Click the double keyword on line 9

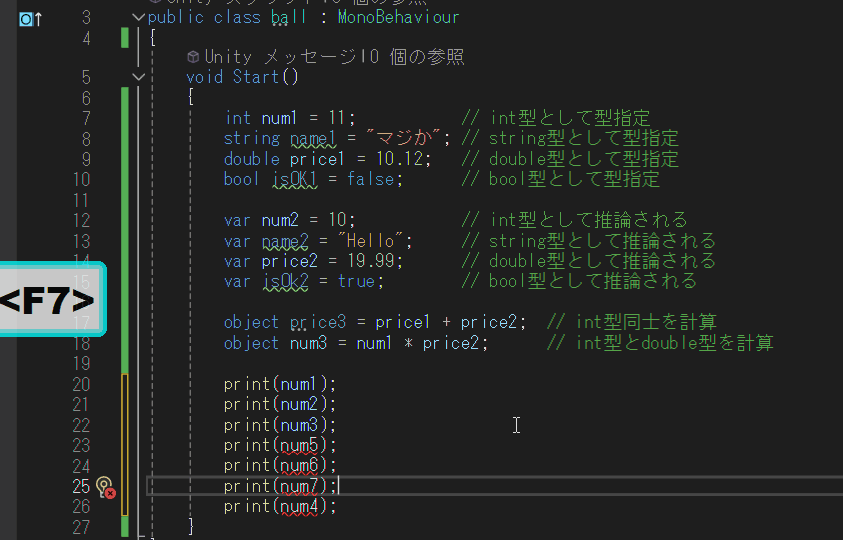click(252, 159)
